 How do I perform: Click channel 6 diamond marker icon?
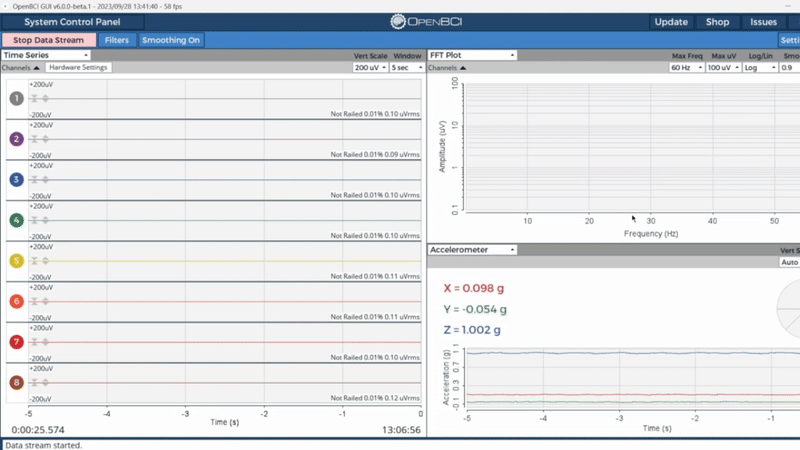coord(45,301)
